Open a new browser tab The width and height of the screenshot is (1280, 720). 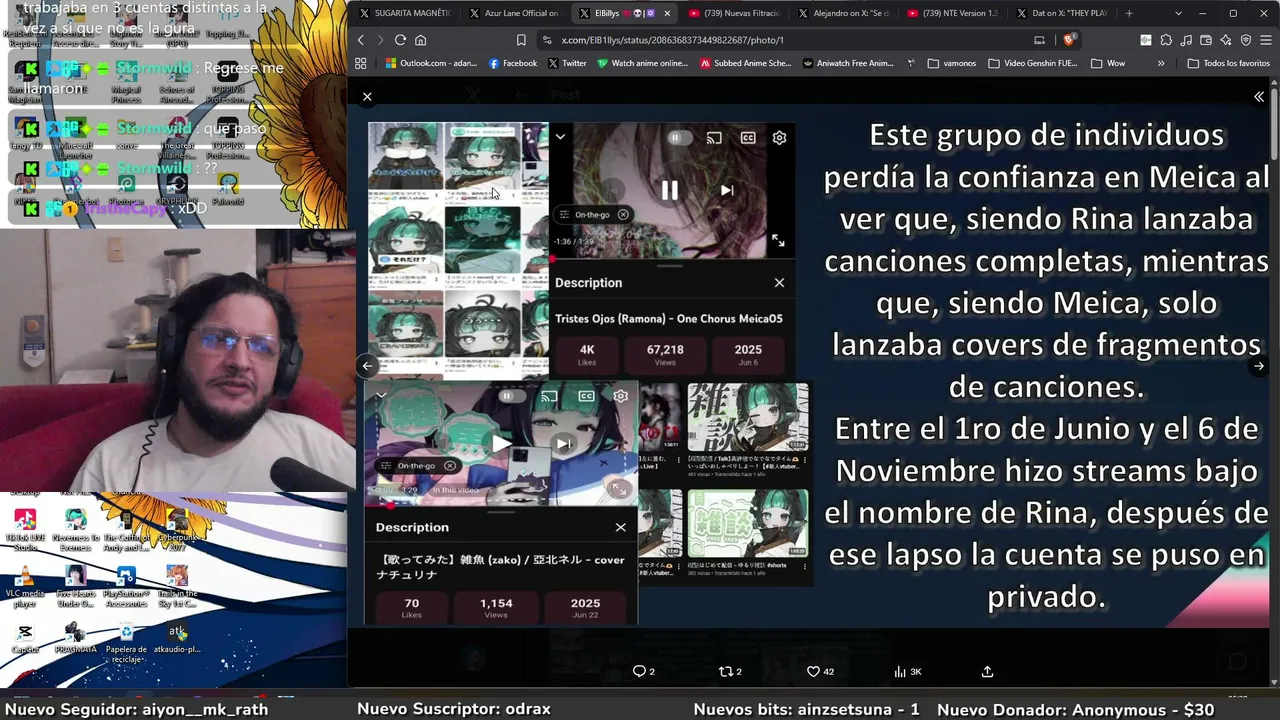(x=1129, y=13)
